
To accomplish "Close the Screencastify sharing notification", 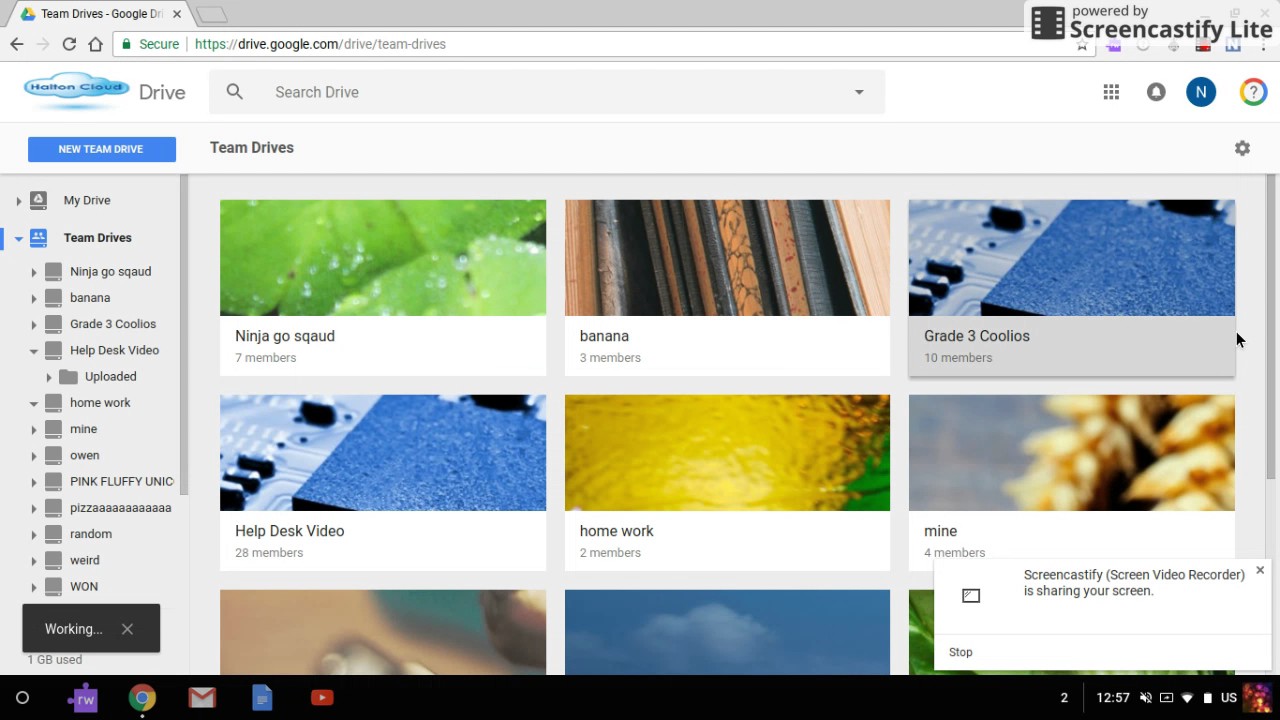I will click(x=1260, y=571).
